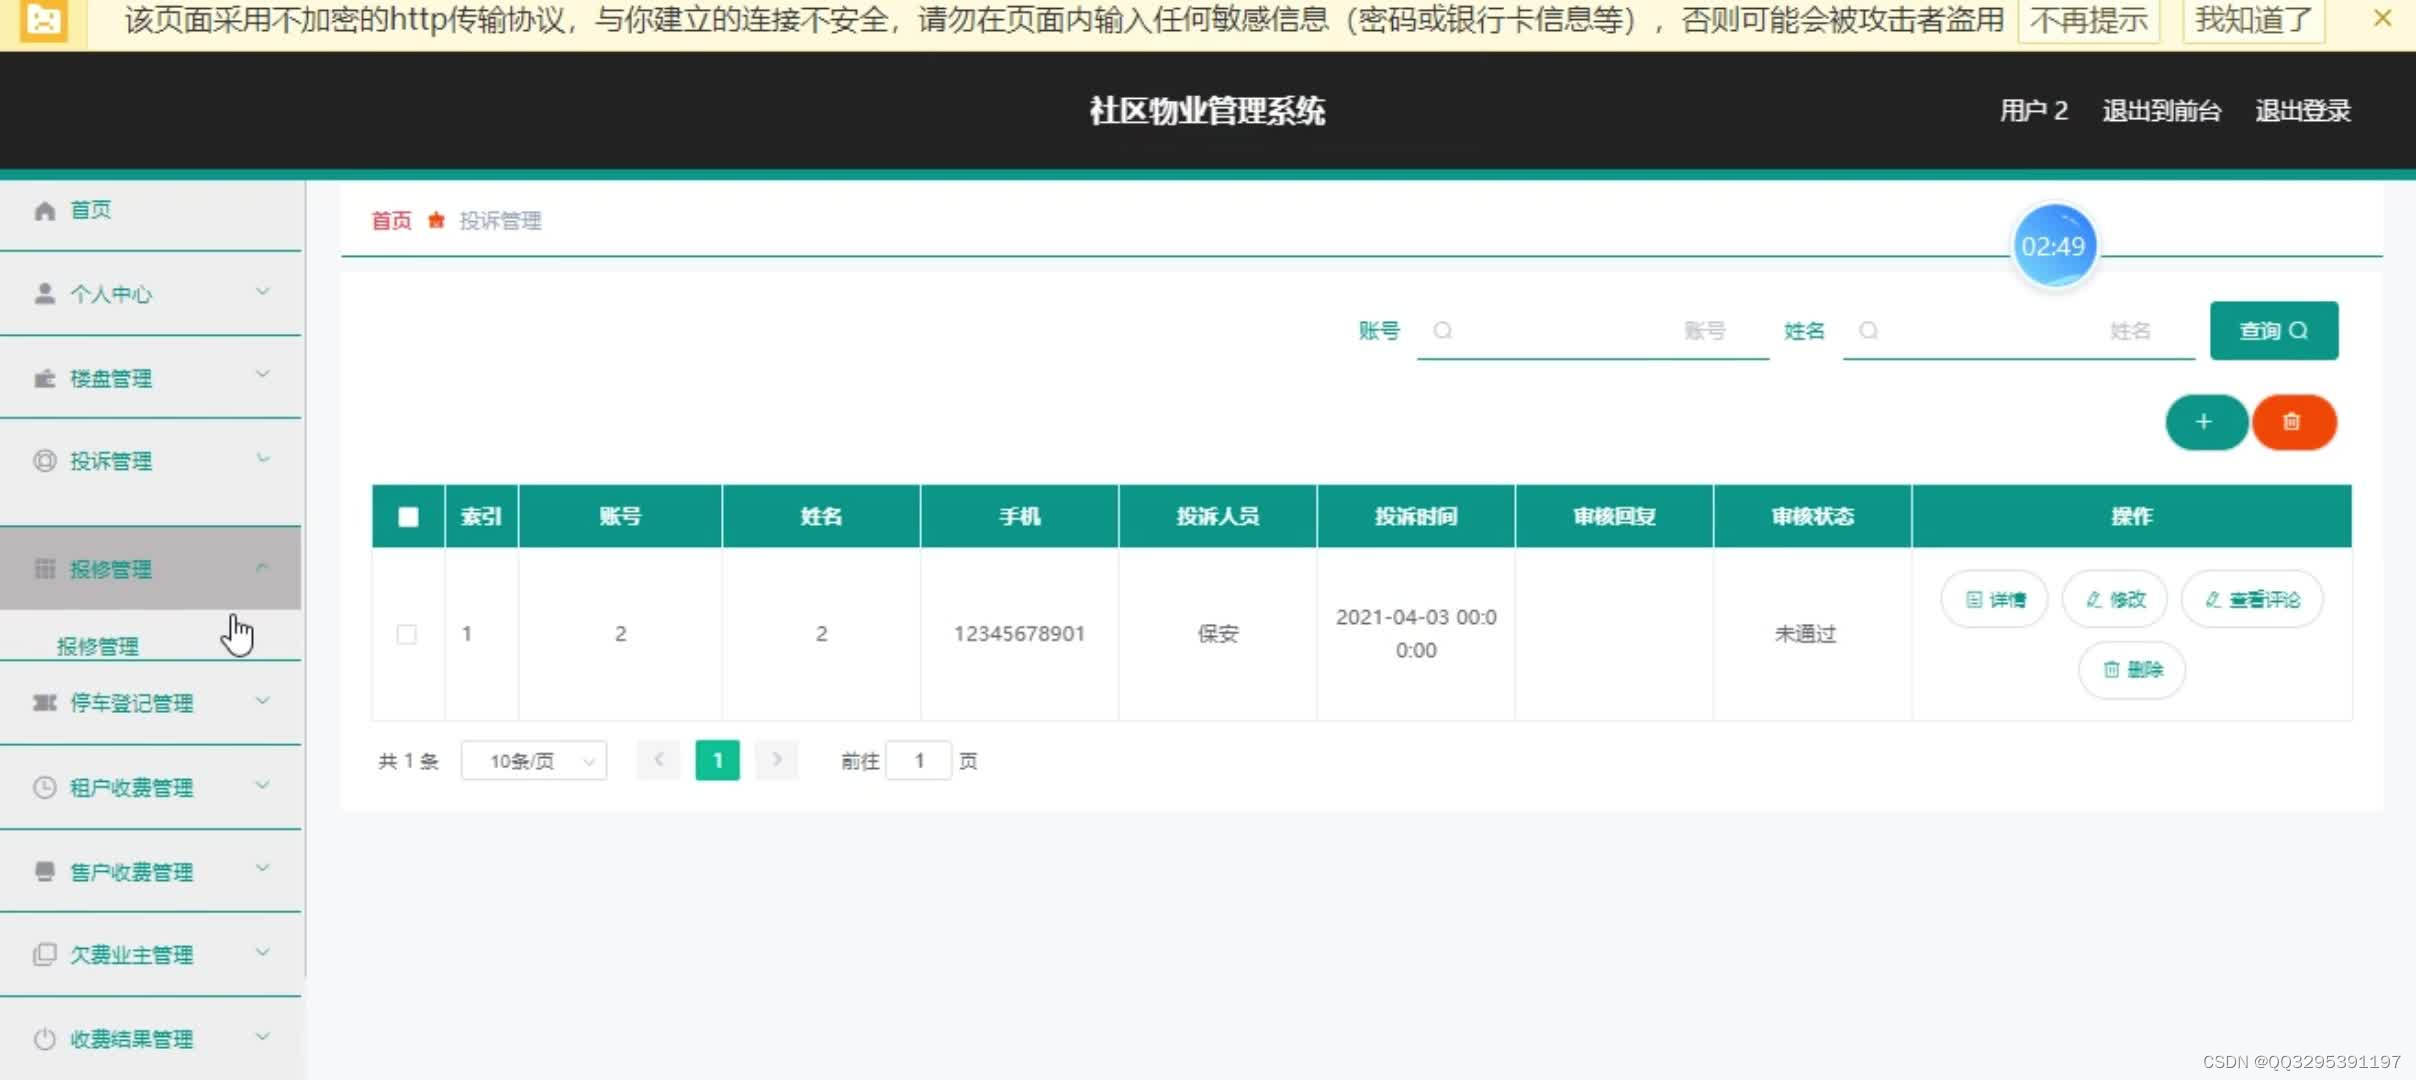
Task: Click phone number 12345678901 cell
Action: [x=1019, y=633]
